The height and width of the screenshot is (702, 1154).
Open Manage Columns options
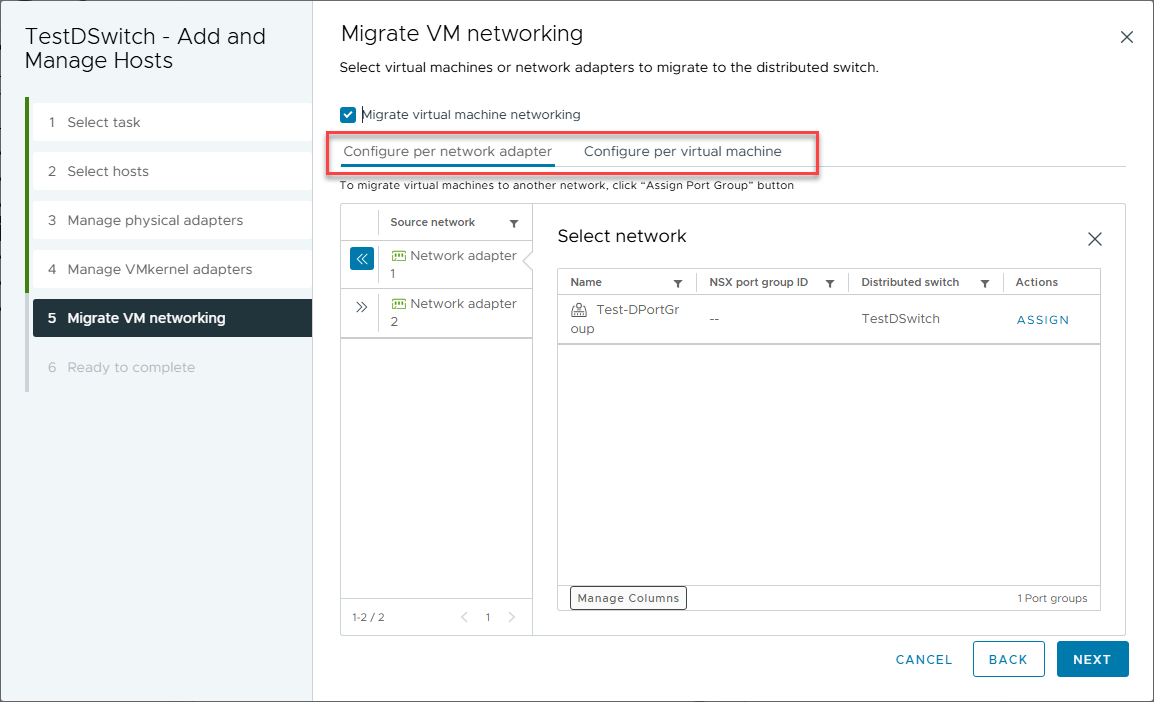click(628, 598)
